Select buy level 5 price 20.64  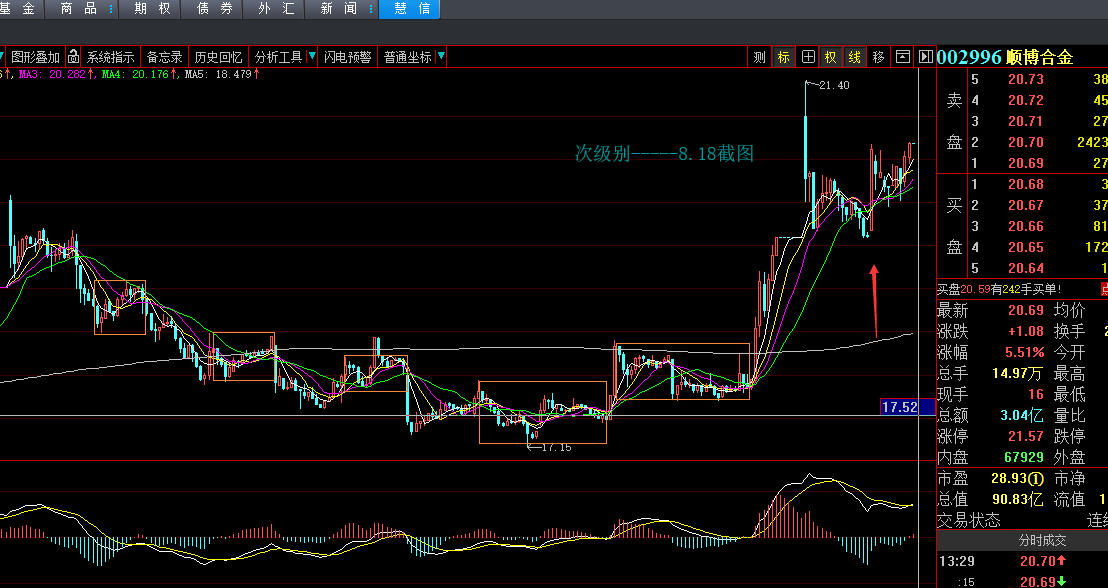coord(1025,269)
